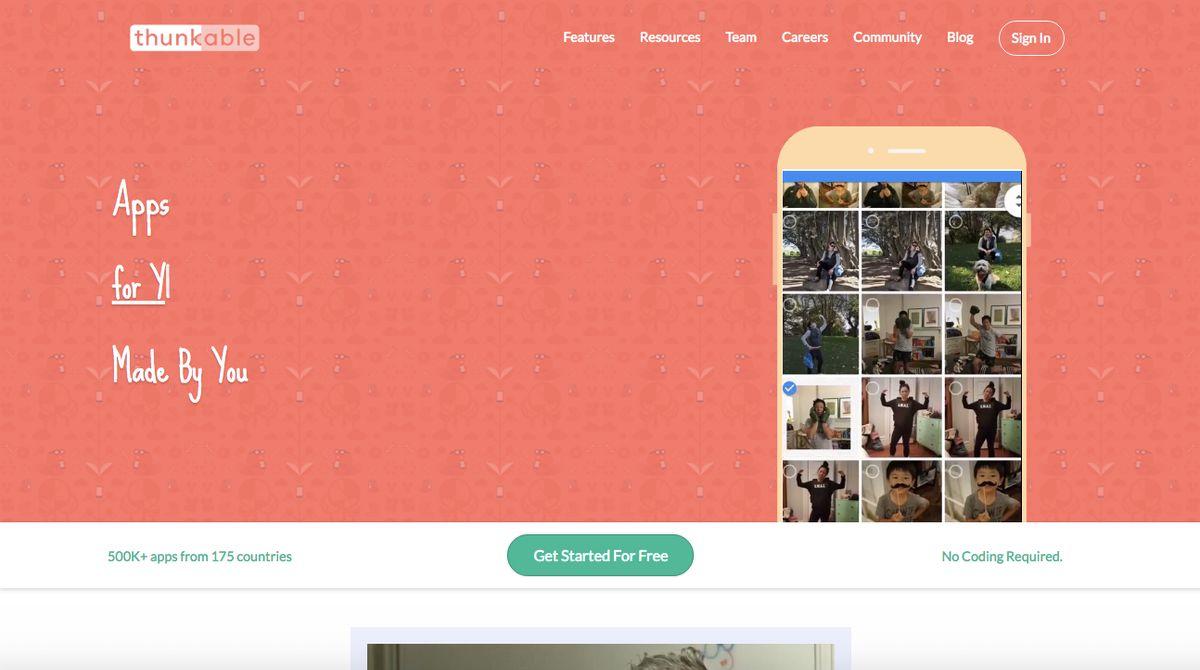
Task: Go to the Team page
Action: tap(741, 37)
